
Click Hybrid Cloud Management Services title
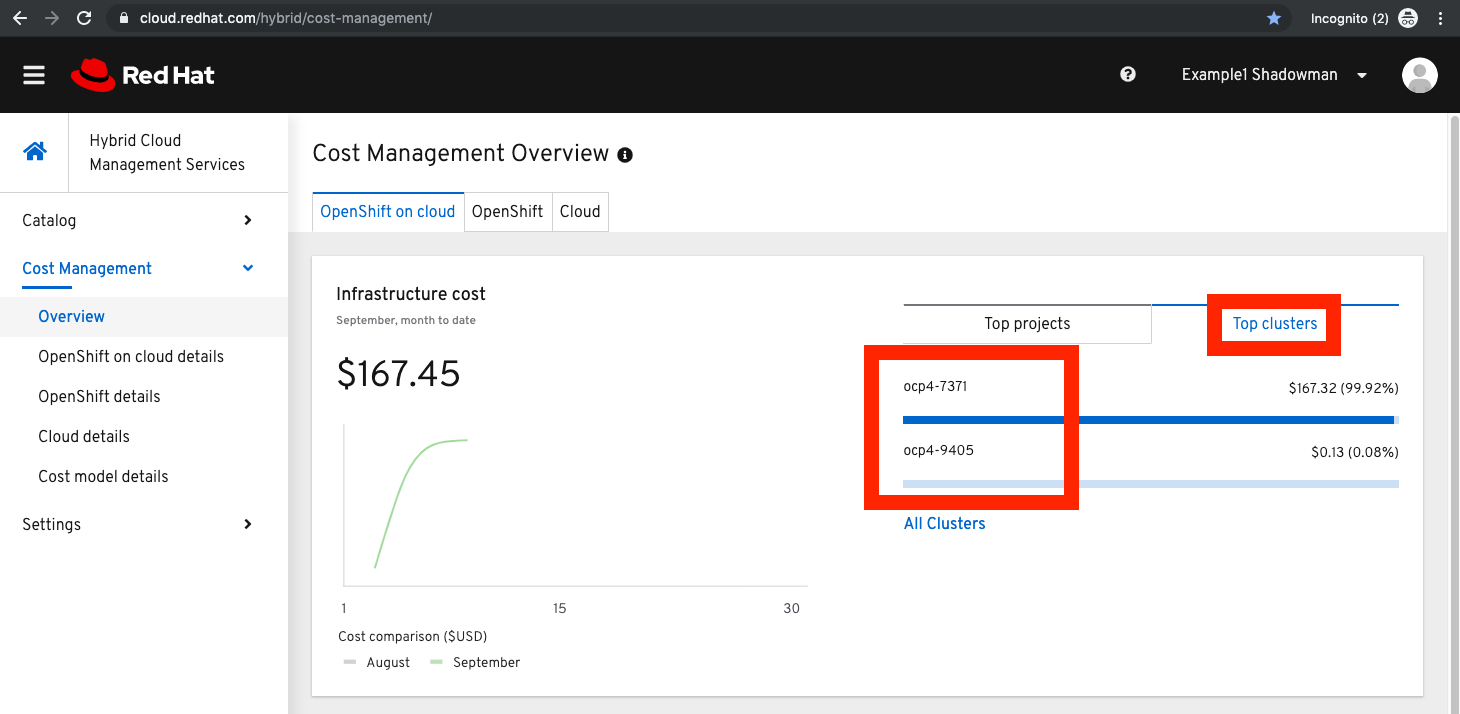pyautogui.click(x=167, y=152)
